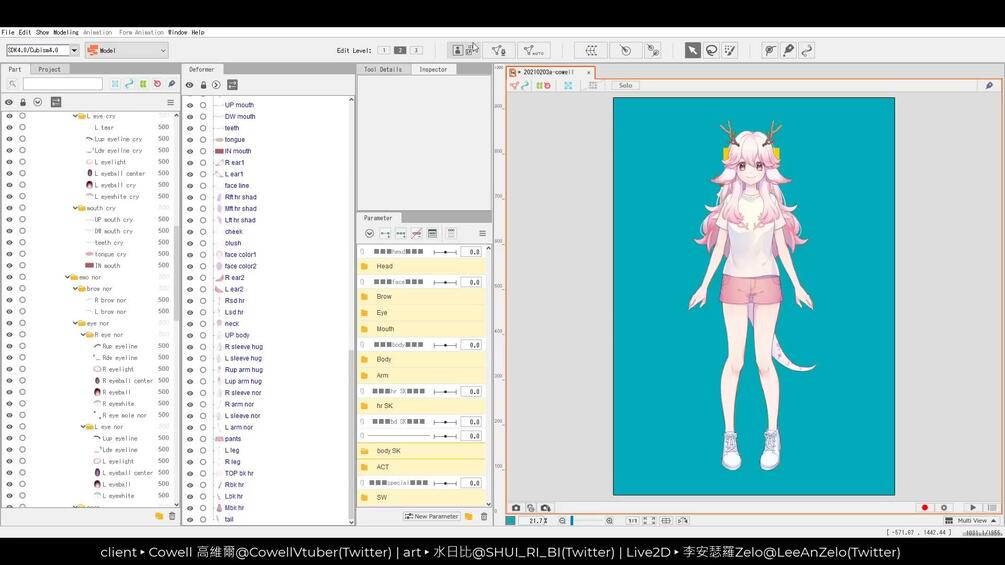The image size is (1005, 565).
Task: Click the lock icon in Deformer panel header
Action: click(x=203, y=85)
